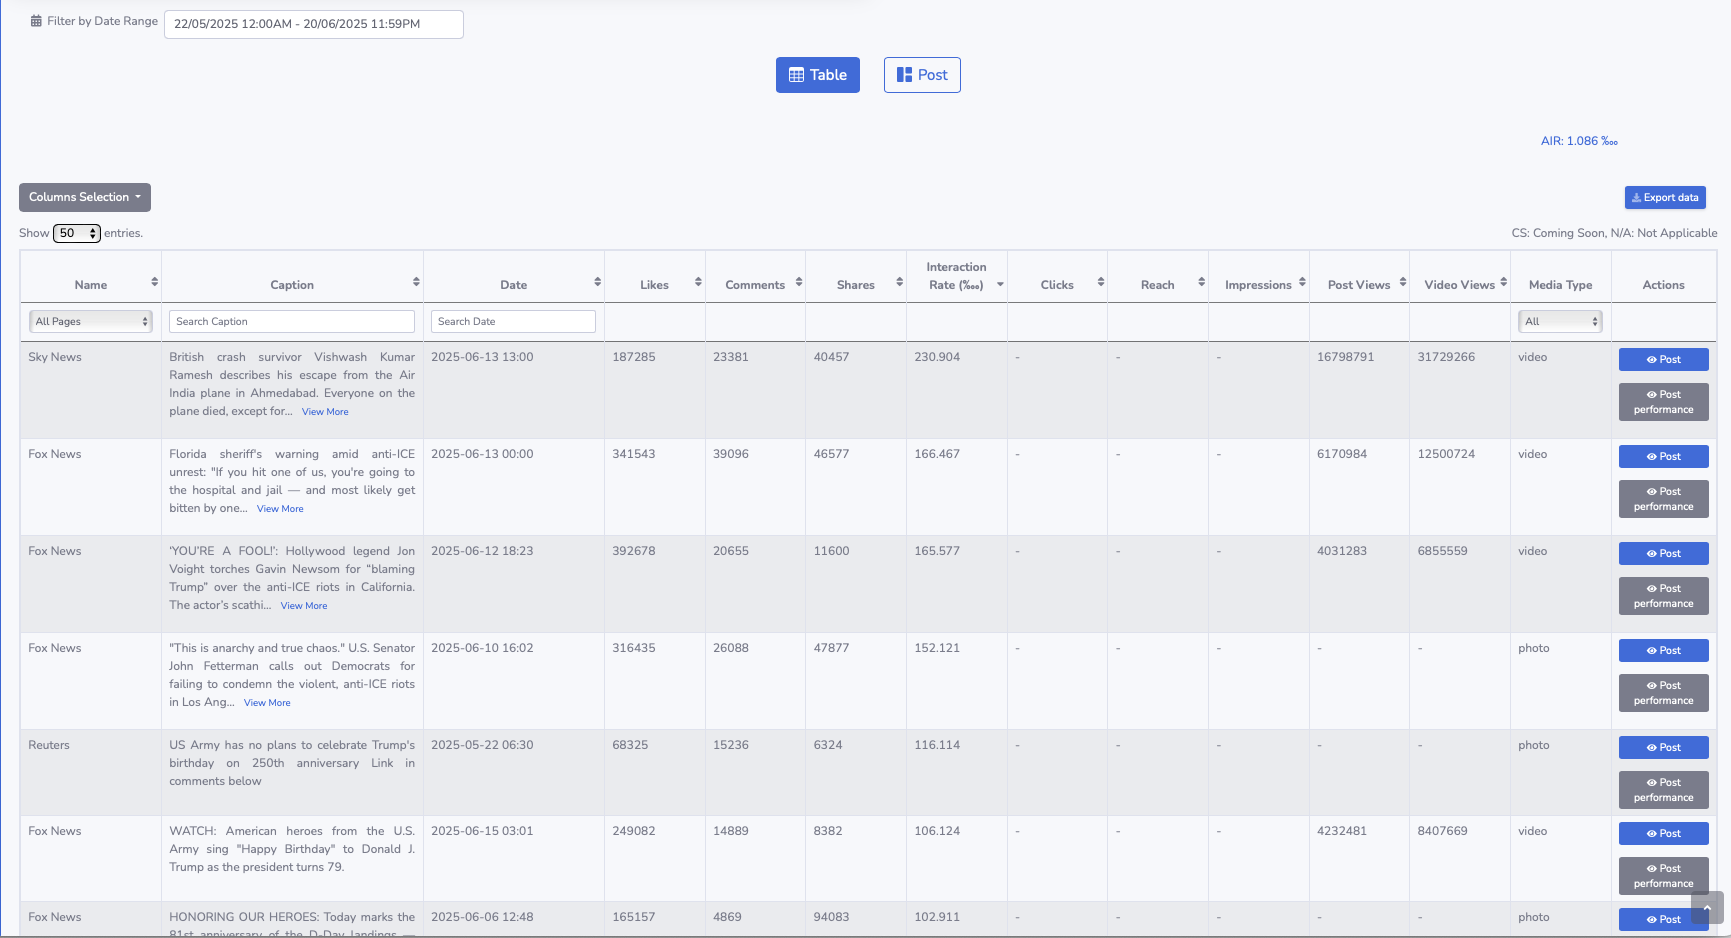Image resolution: width=1731 pixels, height=938 pixels.
Task: Sort by Video Views column sort icon
Action: tap(1503, 282)
